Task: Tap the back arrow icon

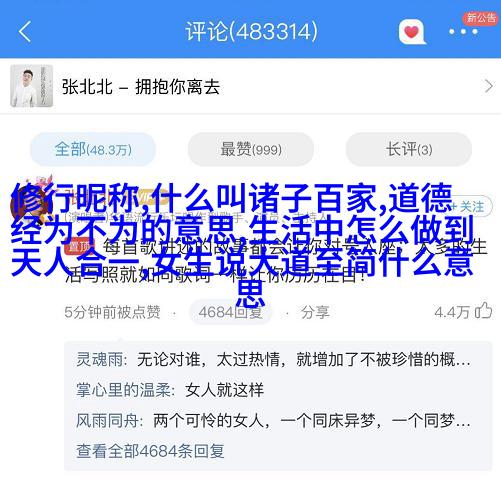Action: tap(25, 31)
